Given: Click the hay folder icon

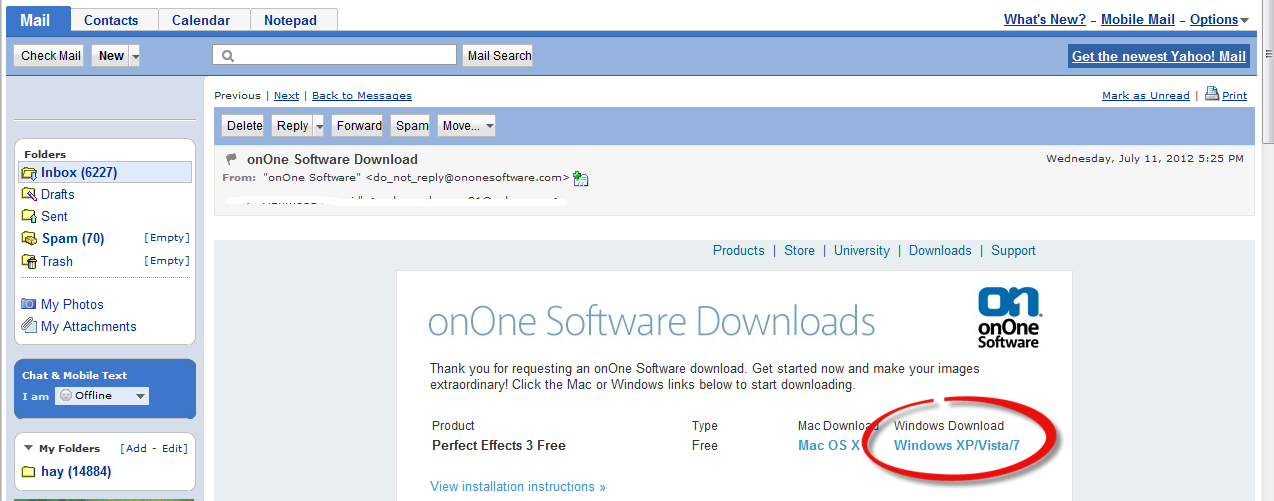Looking at the screenshot, I should pyautogui.click(x=29, y=472).
